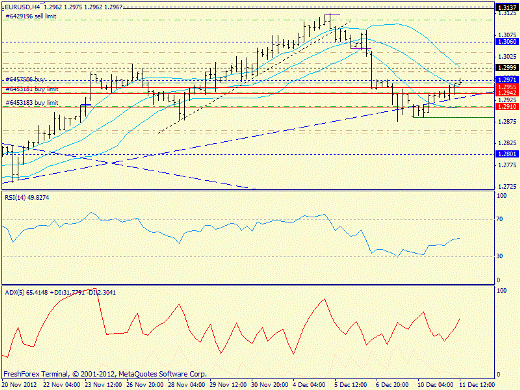The image size is (520, 390).
Task: Click the 100 value on RSI scale
Action: tap(502, 196)
